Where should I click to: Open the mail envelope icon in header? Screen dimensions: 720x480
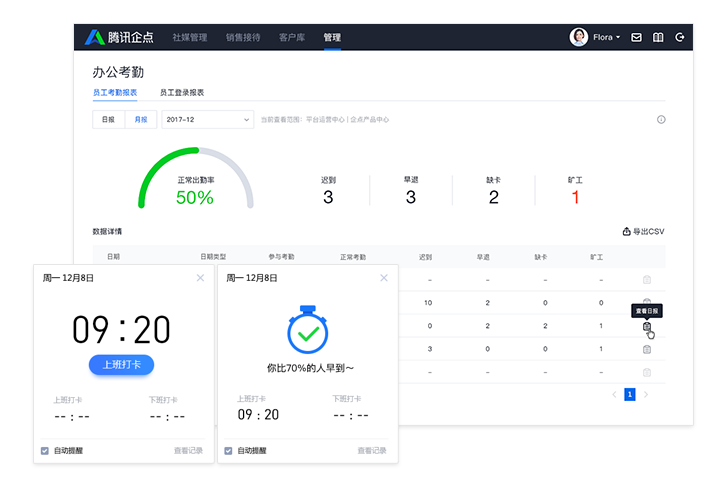[636, 37]
